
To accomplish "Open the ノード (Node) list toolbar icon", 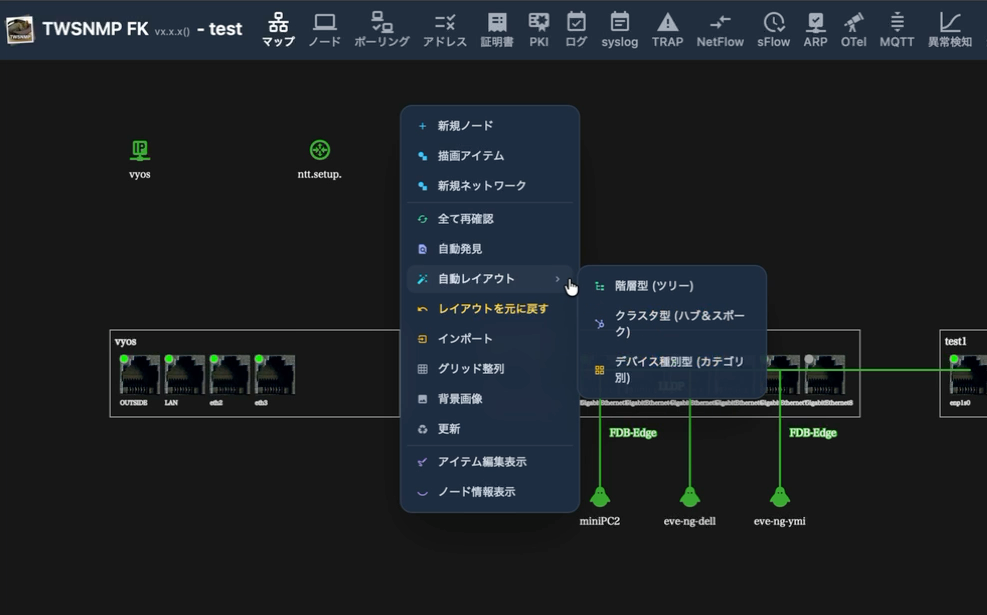I will 325,30.
